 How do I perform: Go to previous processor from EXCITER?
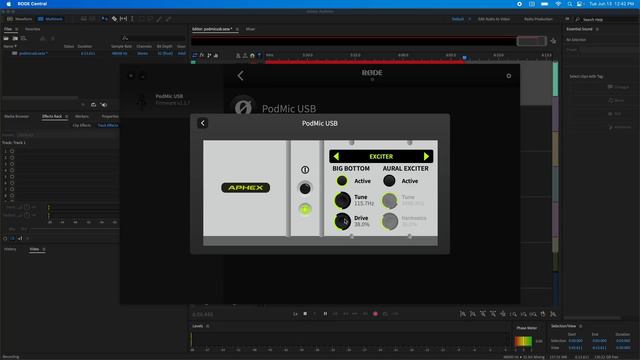(x=336, y=156)
